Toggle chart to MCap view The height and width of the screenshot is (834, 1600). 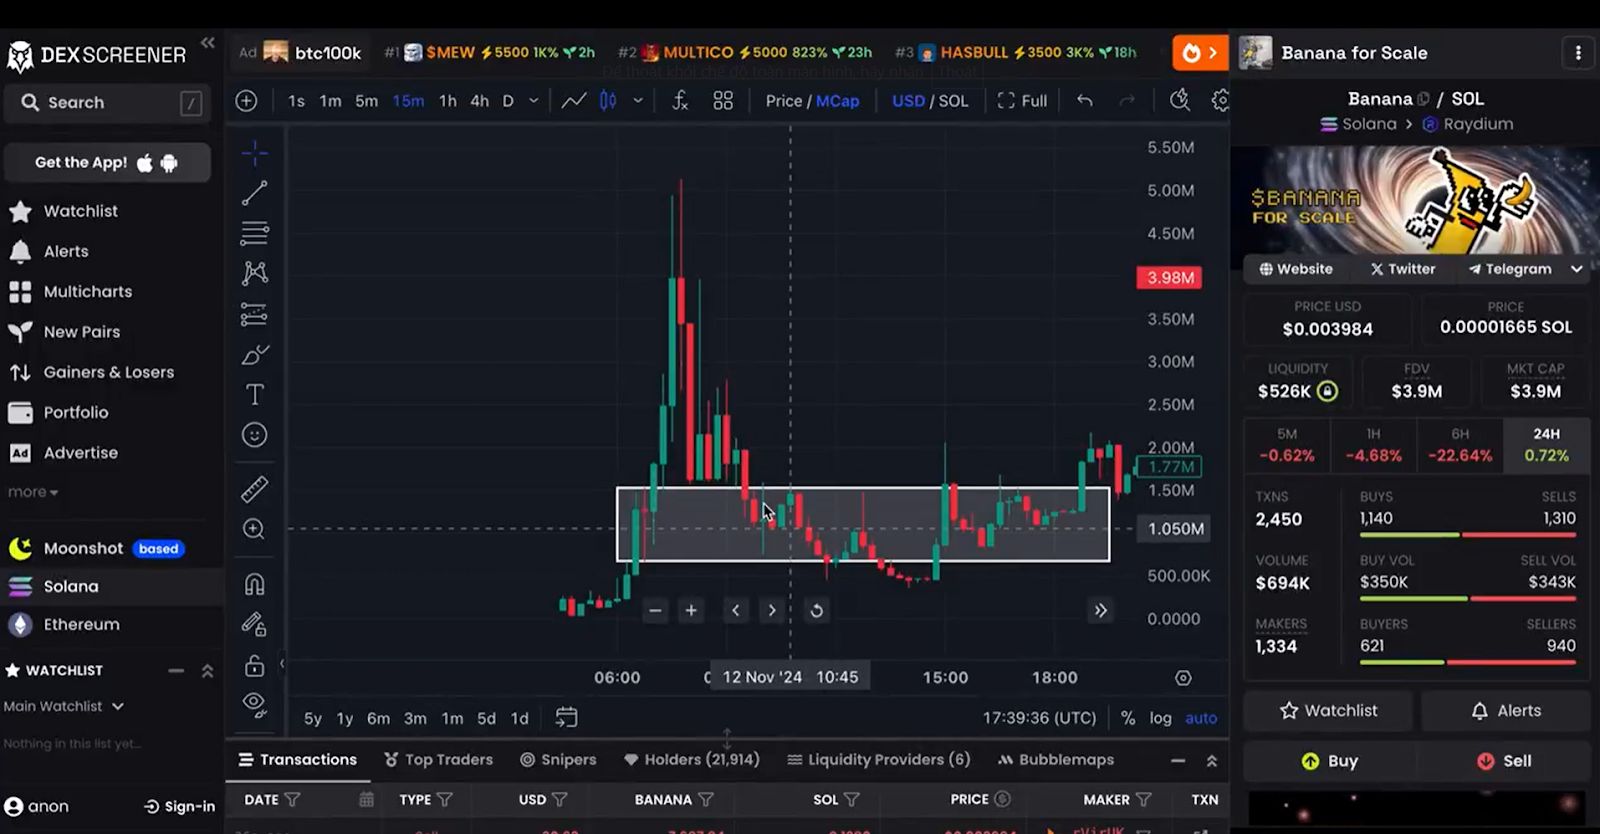[837, 101]
